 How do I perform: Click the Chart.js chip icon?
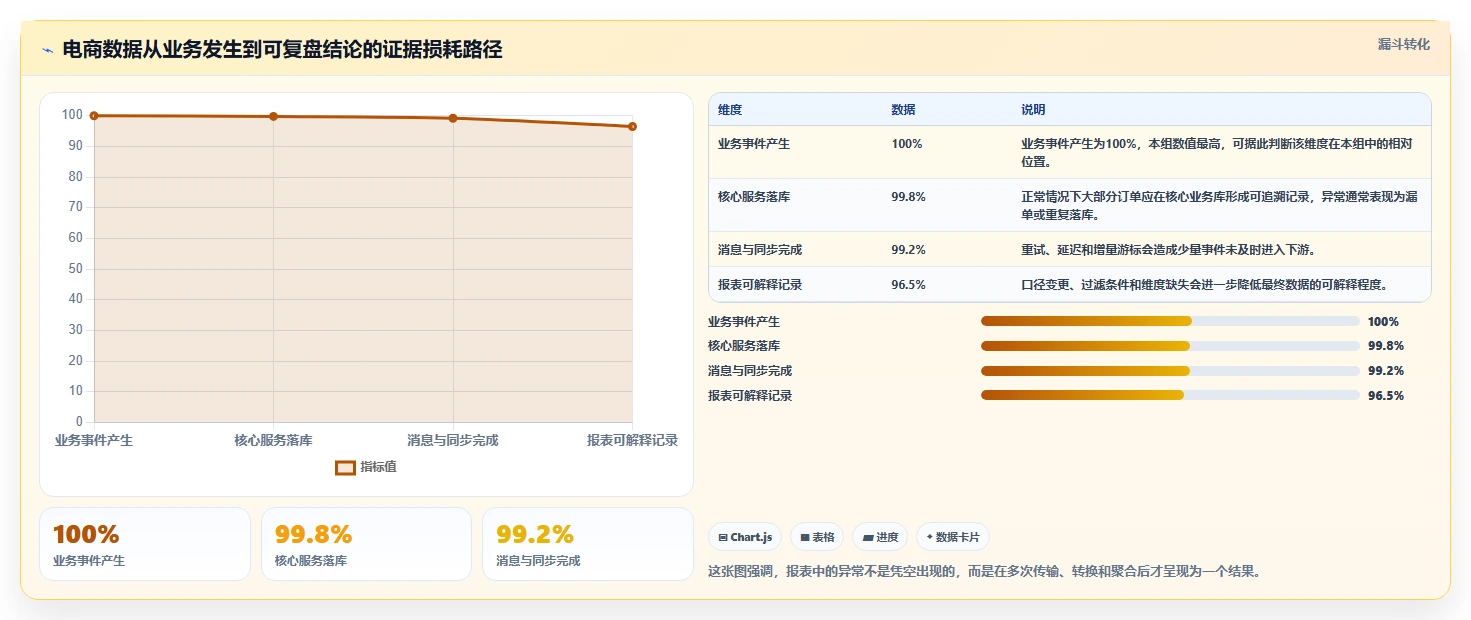pos(722,538)
